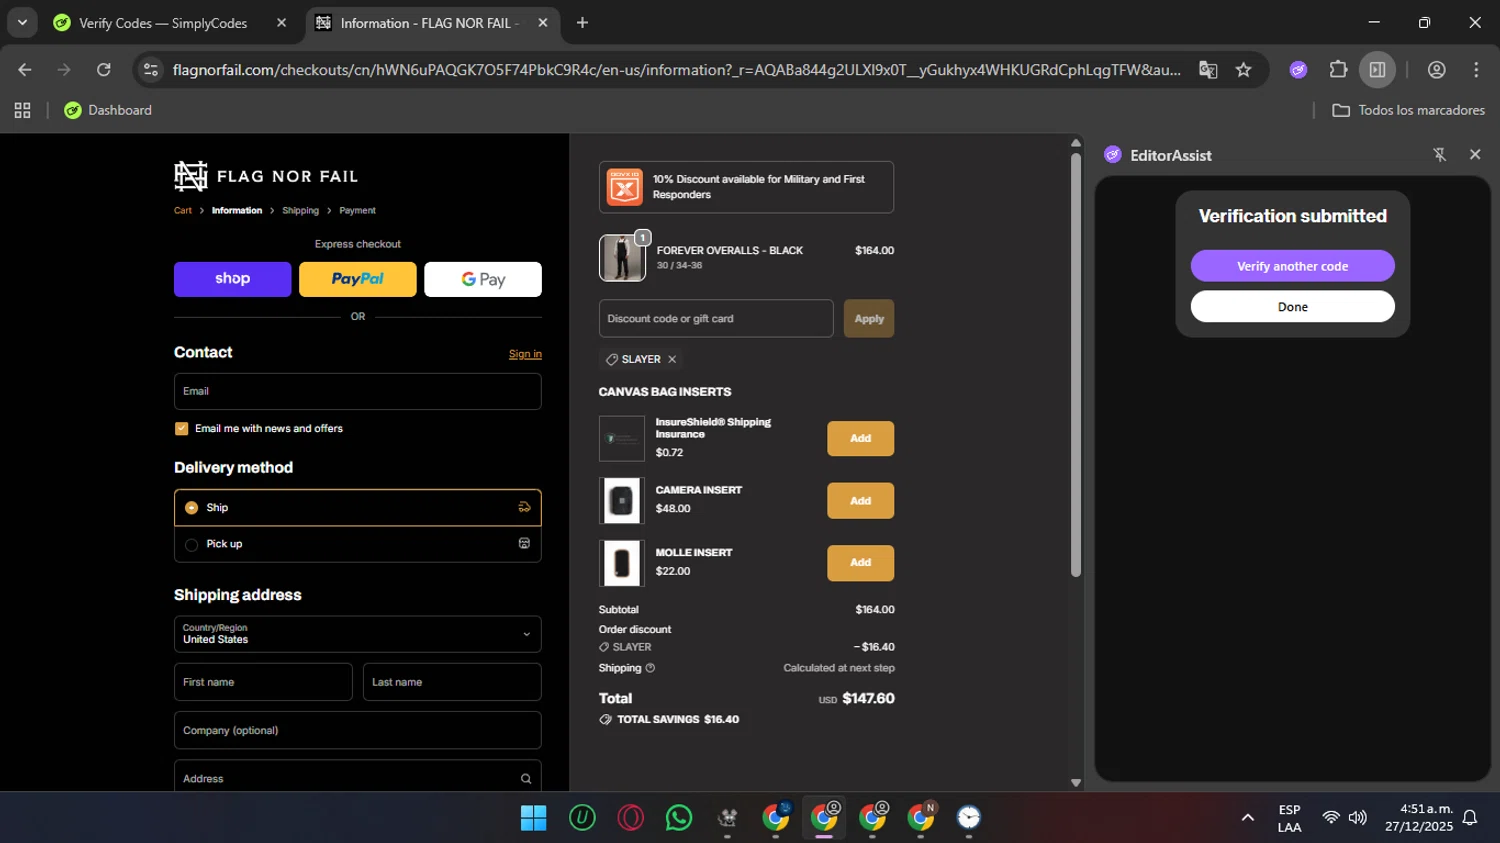1500x843 pixels.
Task: Show hidden system tray icons
Action: coord(1247,818)
